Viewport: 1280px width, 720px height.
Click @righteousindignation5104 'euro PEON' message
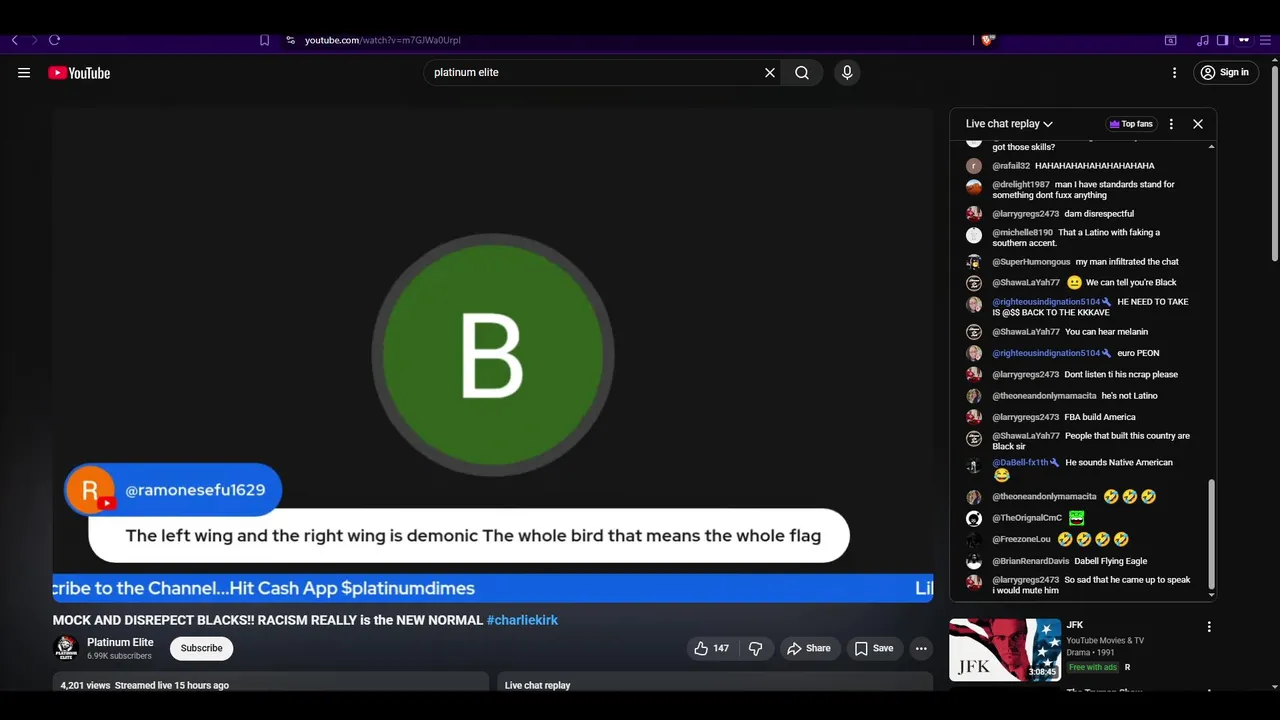[x=1138, y=353]
